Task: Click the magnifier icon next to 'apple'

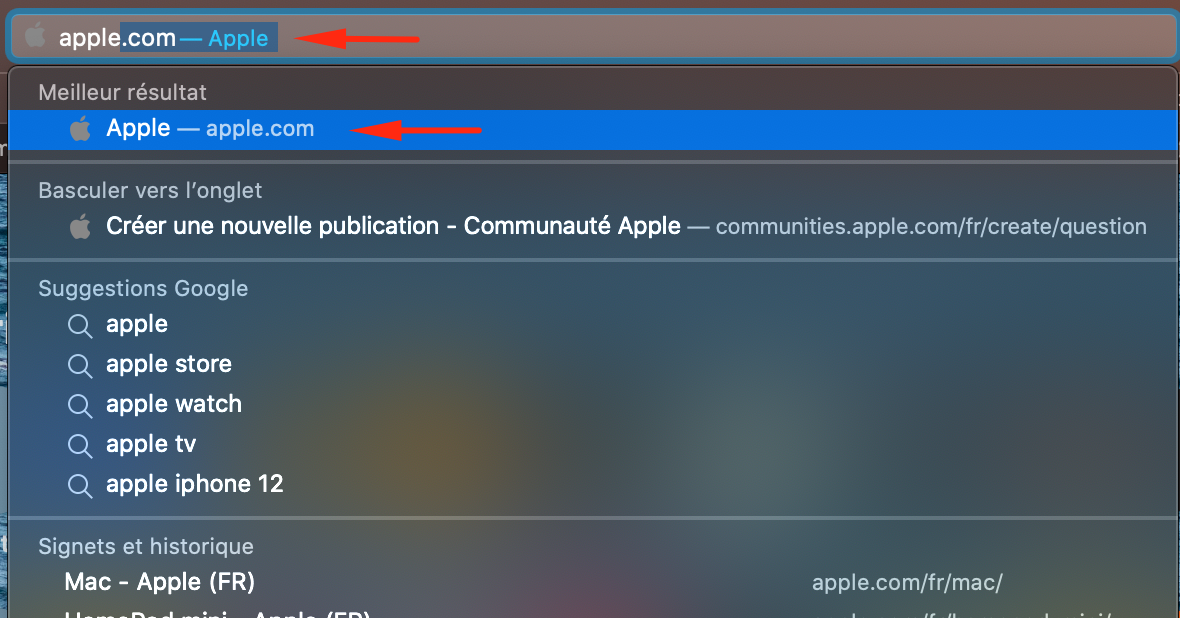Action: (x=81, y=326)
